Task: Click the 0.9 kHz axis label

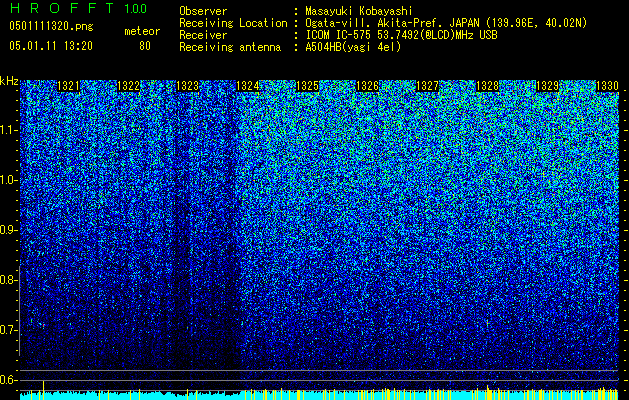Action: click(8, 230)
